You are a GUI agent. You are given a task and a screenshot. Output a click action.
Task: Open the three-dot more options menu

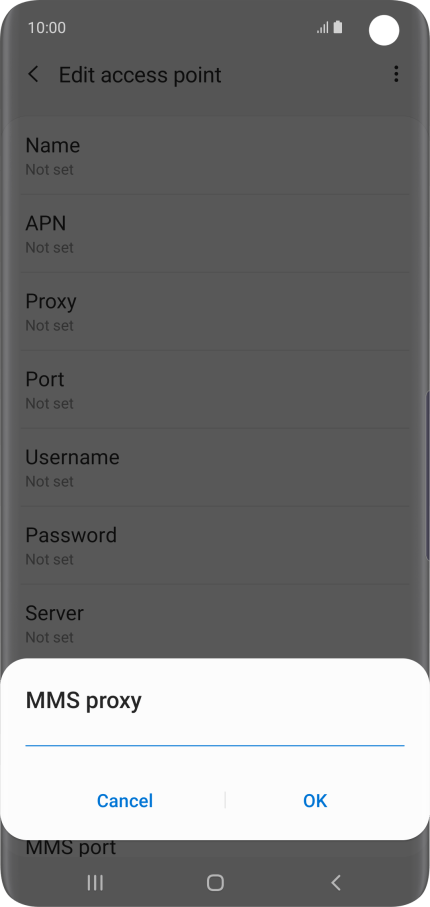(396, 74)
